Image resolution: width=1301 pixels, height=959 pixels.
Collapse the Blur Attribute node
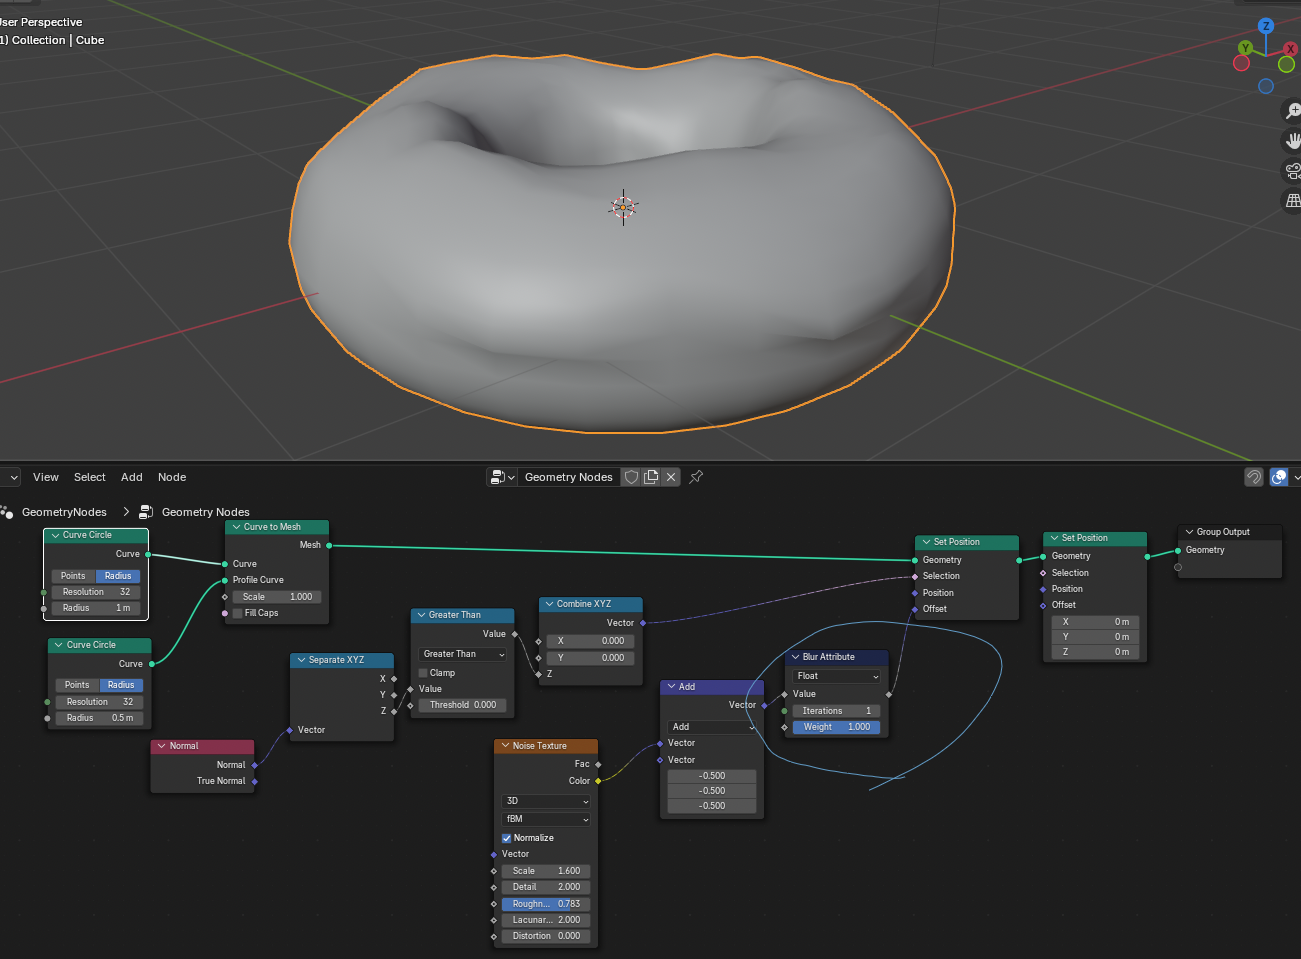[795, 657]
